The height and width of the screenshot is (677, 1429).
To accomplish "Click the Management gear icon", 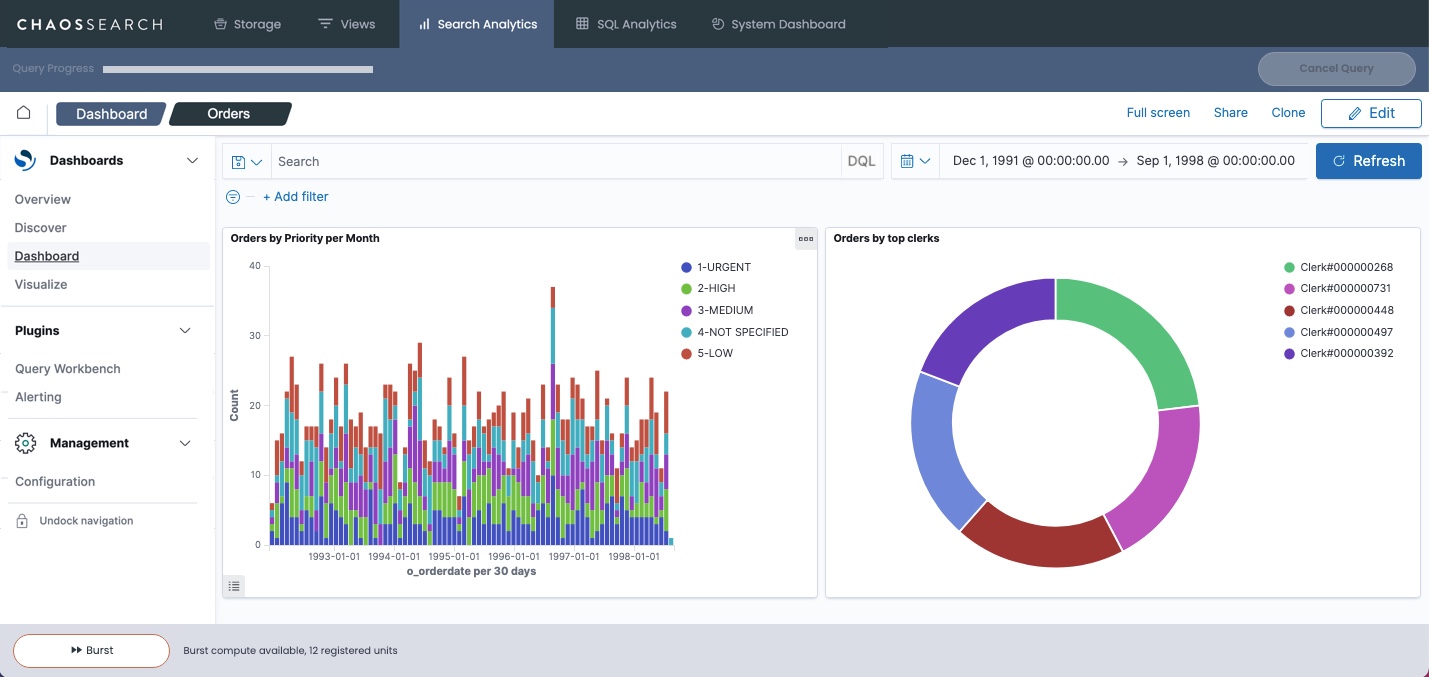I will pyautogui.click(x=26, y=443).
